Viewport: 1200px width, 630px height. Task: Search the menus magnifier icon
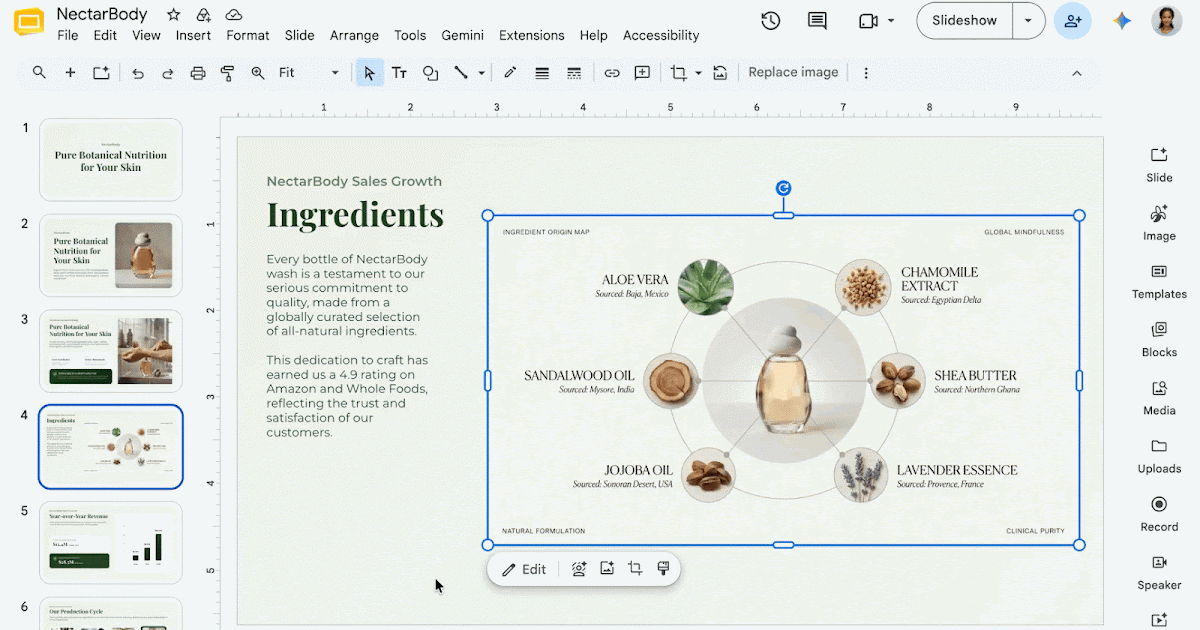point(39,72)
